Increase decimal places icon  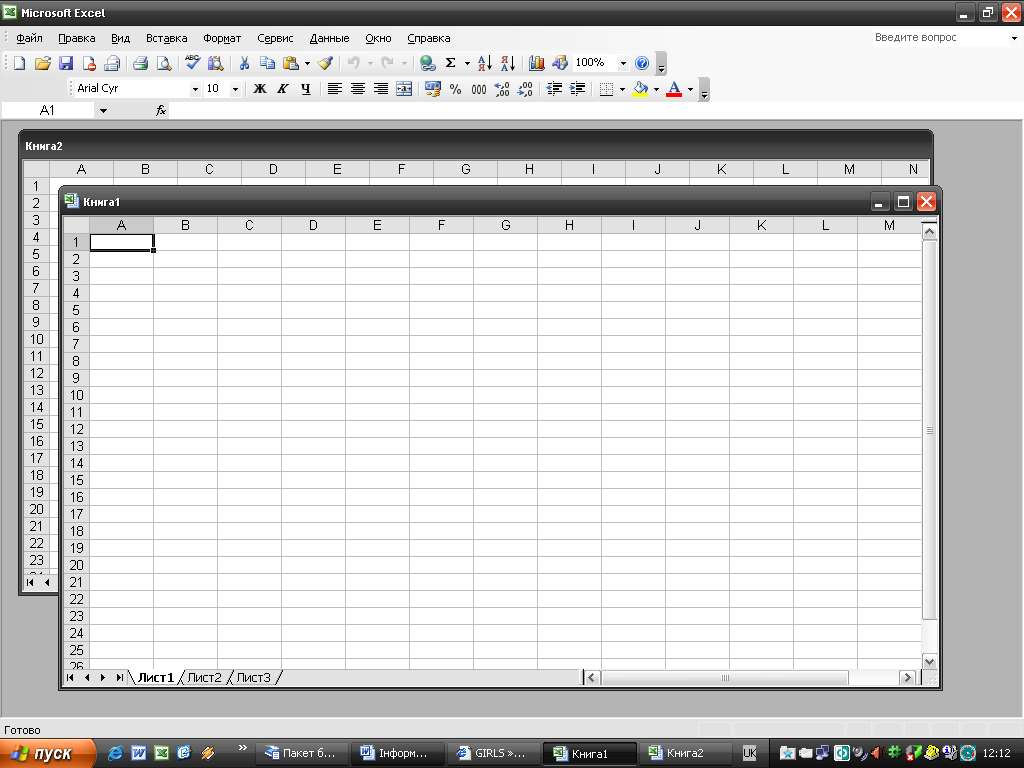tap(502, 89)
